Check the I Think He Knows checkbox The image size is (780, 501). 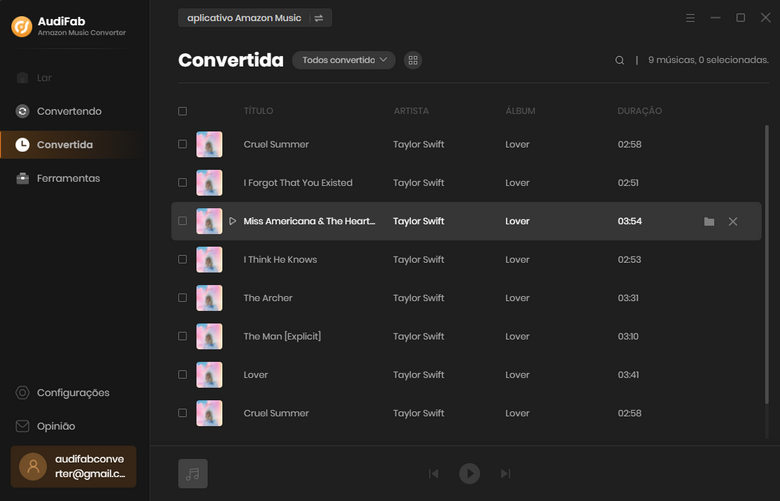[183, 259]
